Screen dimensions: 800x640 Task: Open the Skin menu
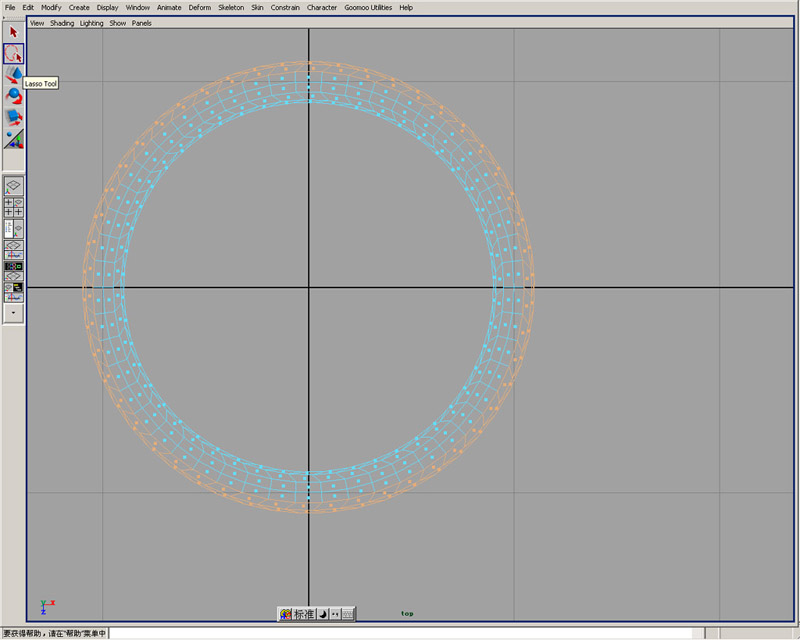point(257,8)
